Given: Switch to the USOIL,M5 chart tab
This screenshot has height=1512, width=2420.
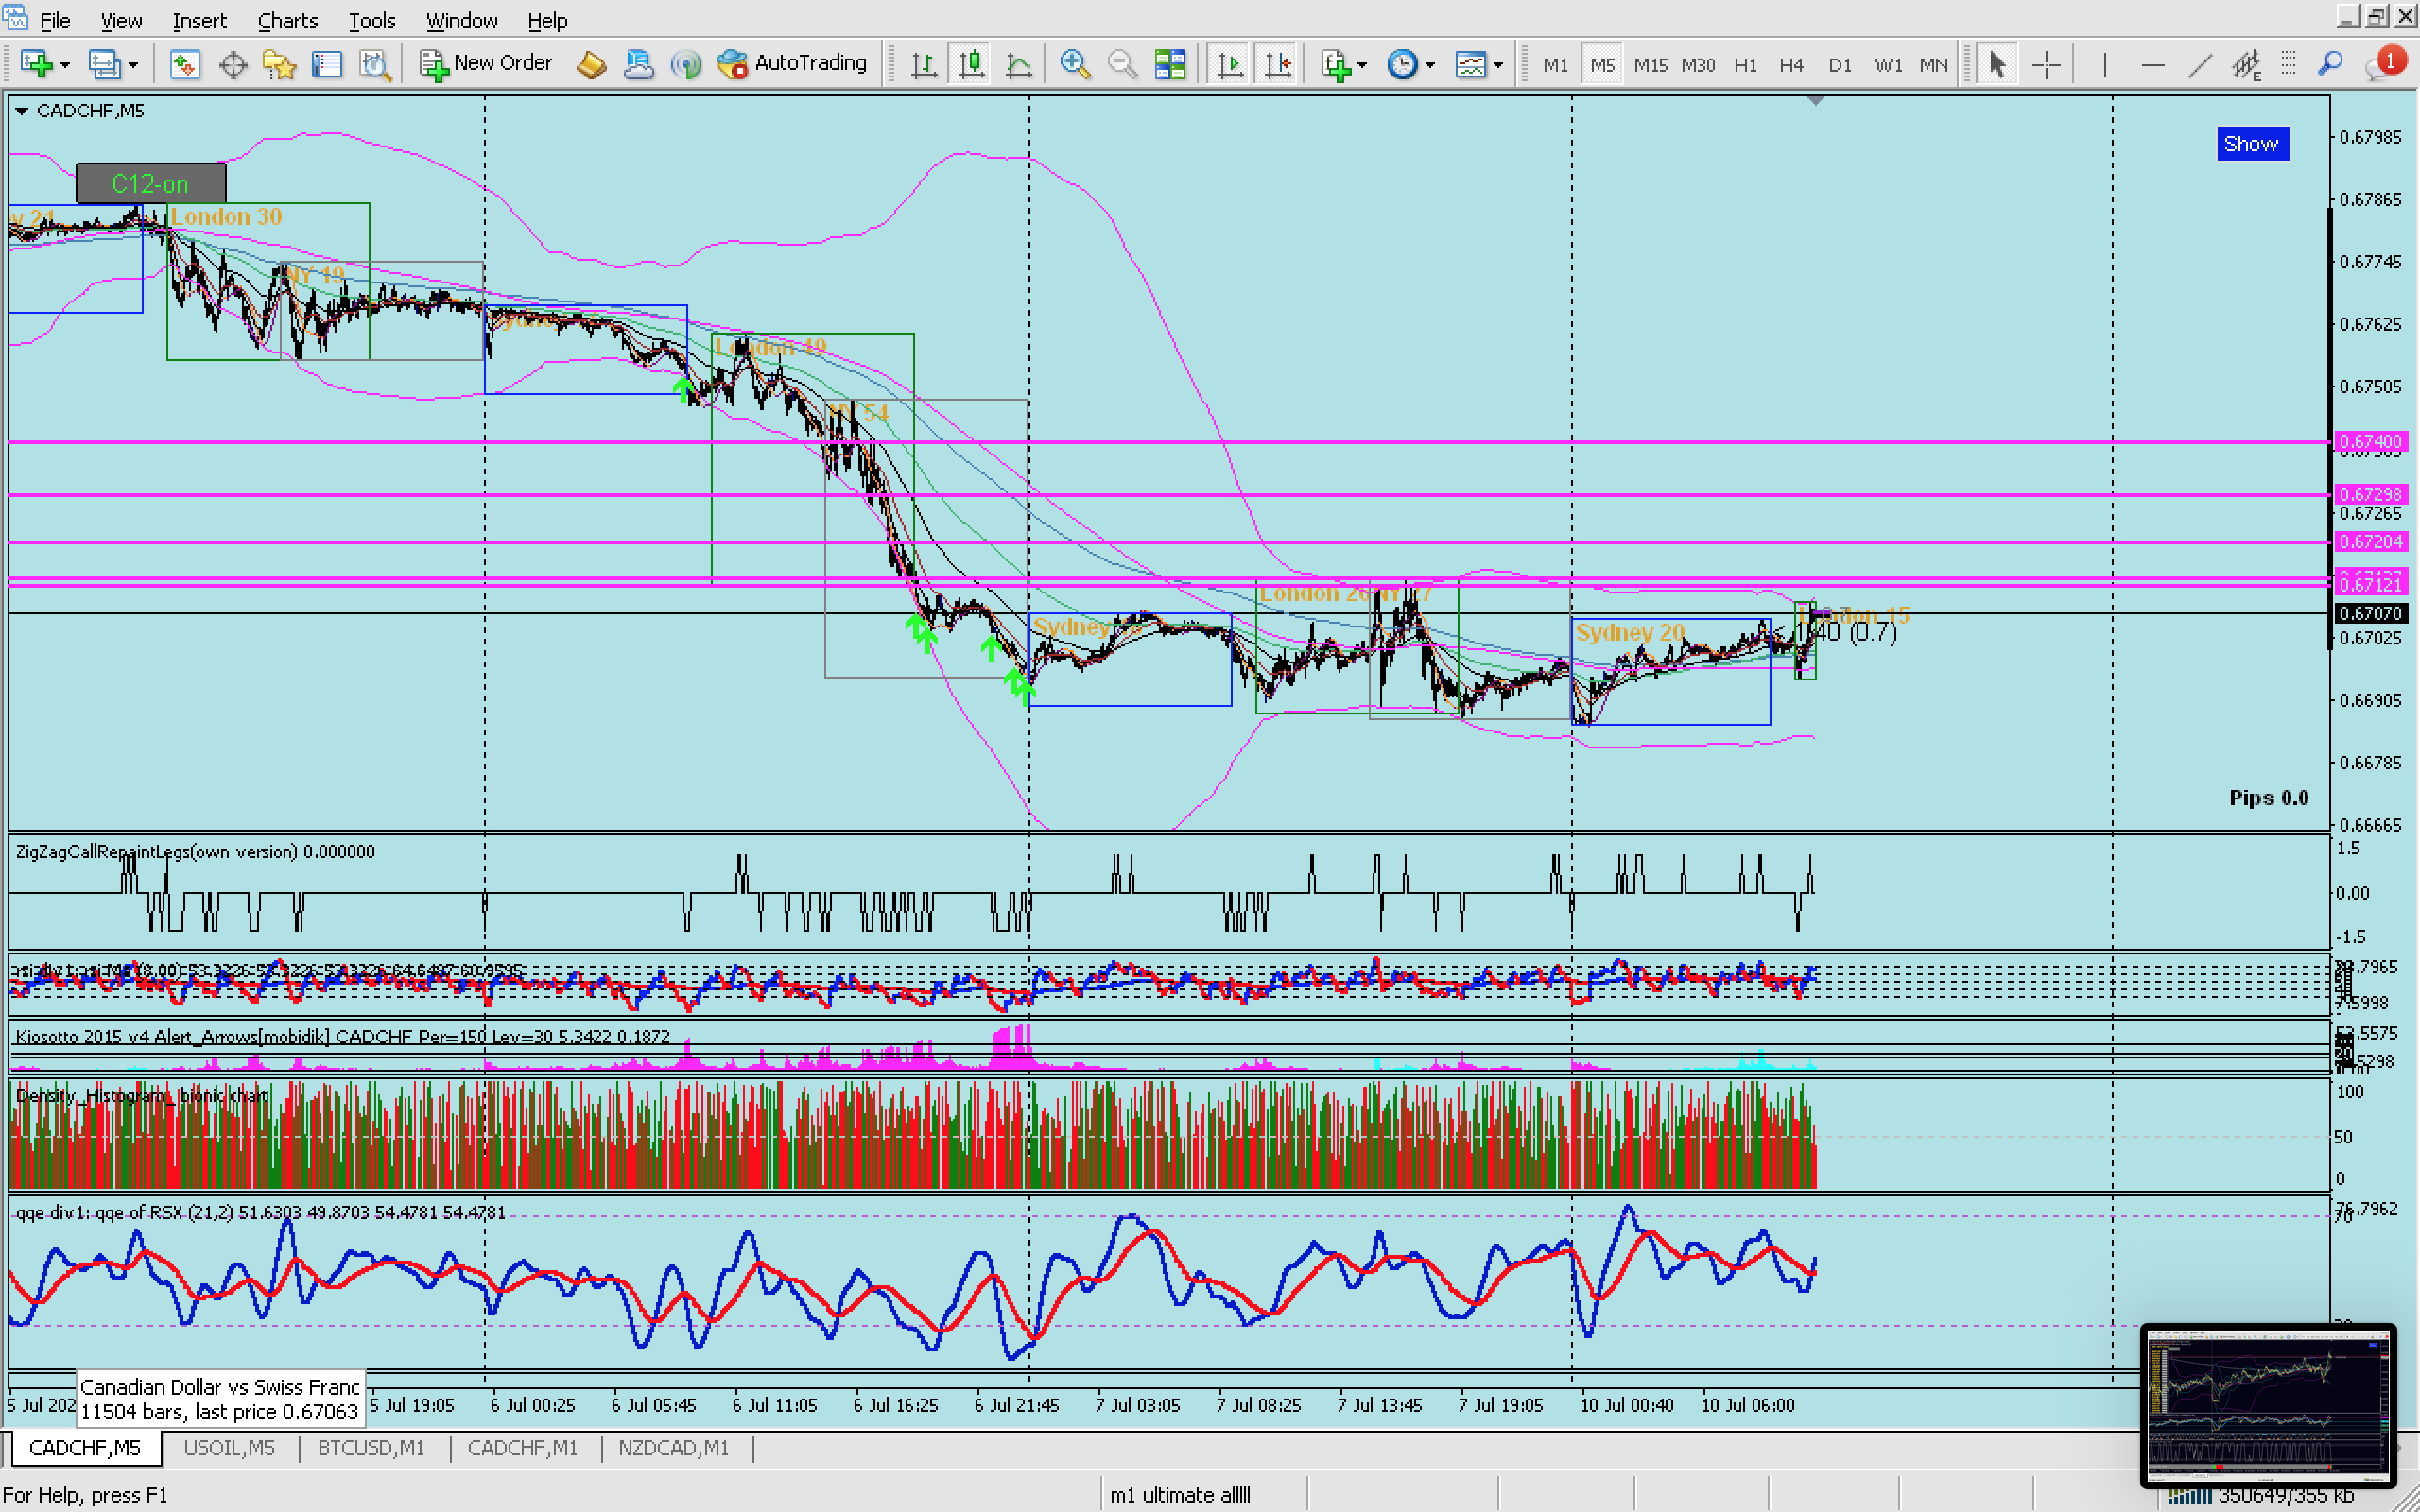Looking at the screenshot, I should [x=229, y=1447].
